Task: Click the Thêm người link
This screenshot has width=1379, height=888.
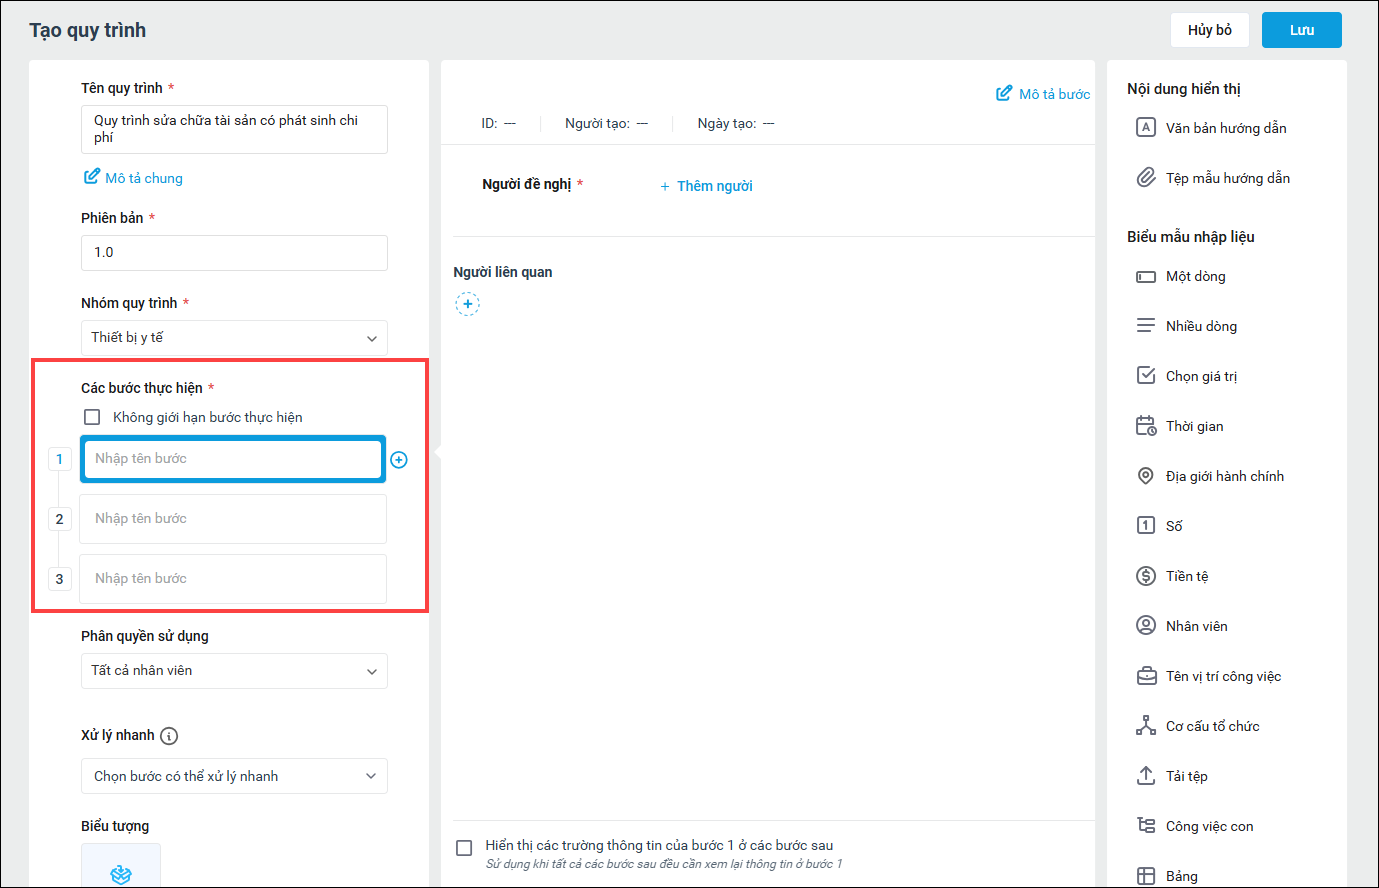Action: (x=706, y=186)
